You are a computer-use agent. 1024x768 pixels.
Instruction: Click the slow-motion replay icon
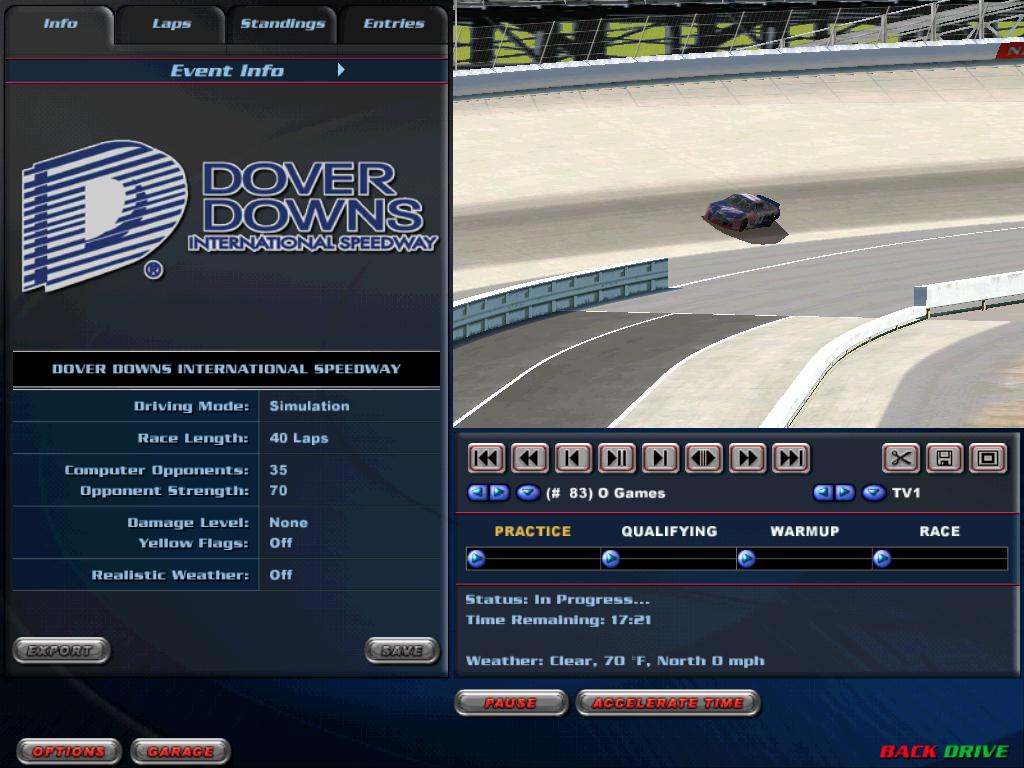[x=704, y=458]
